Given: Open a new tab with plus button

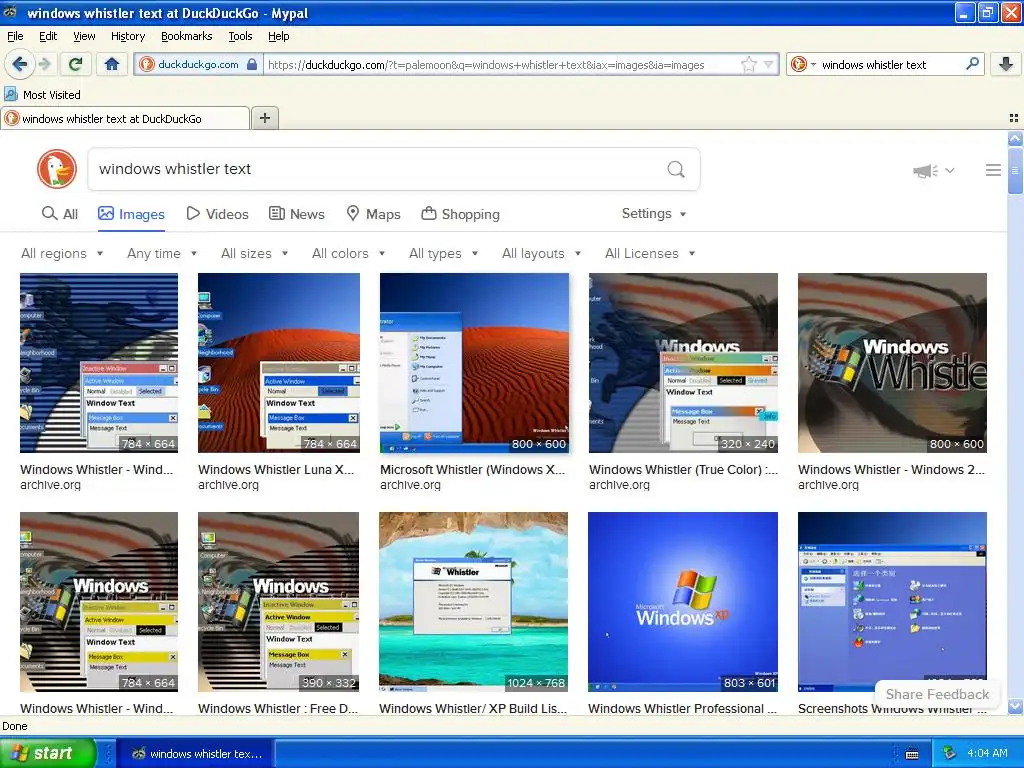Looking at the screenshot, I should coord(265,118).
